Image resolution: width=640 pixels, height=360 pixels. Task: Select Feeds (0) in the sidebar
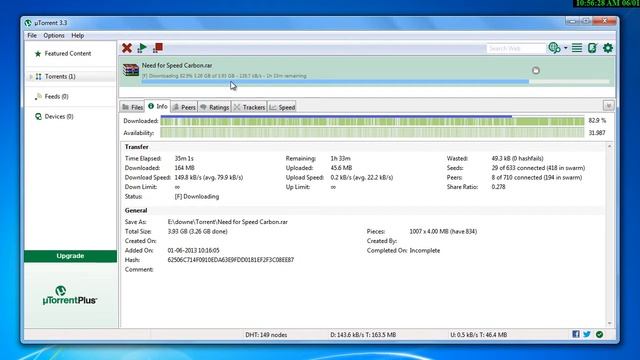tap(56, 96)
